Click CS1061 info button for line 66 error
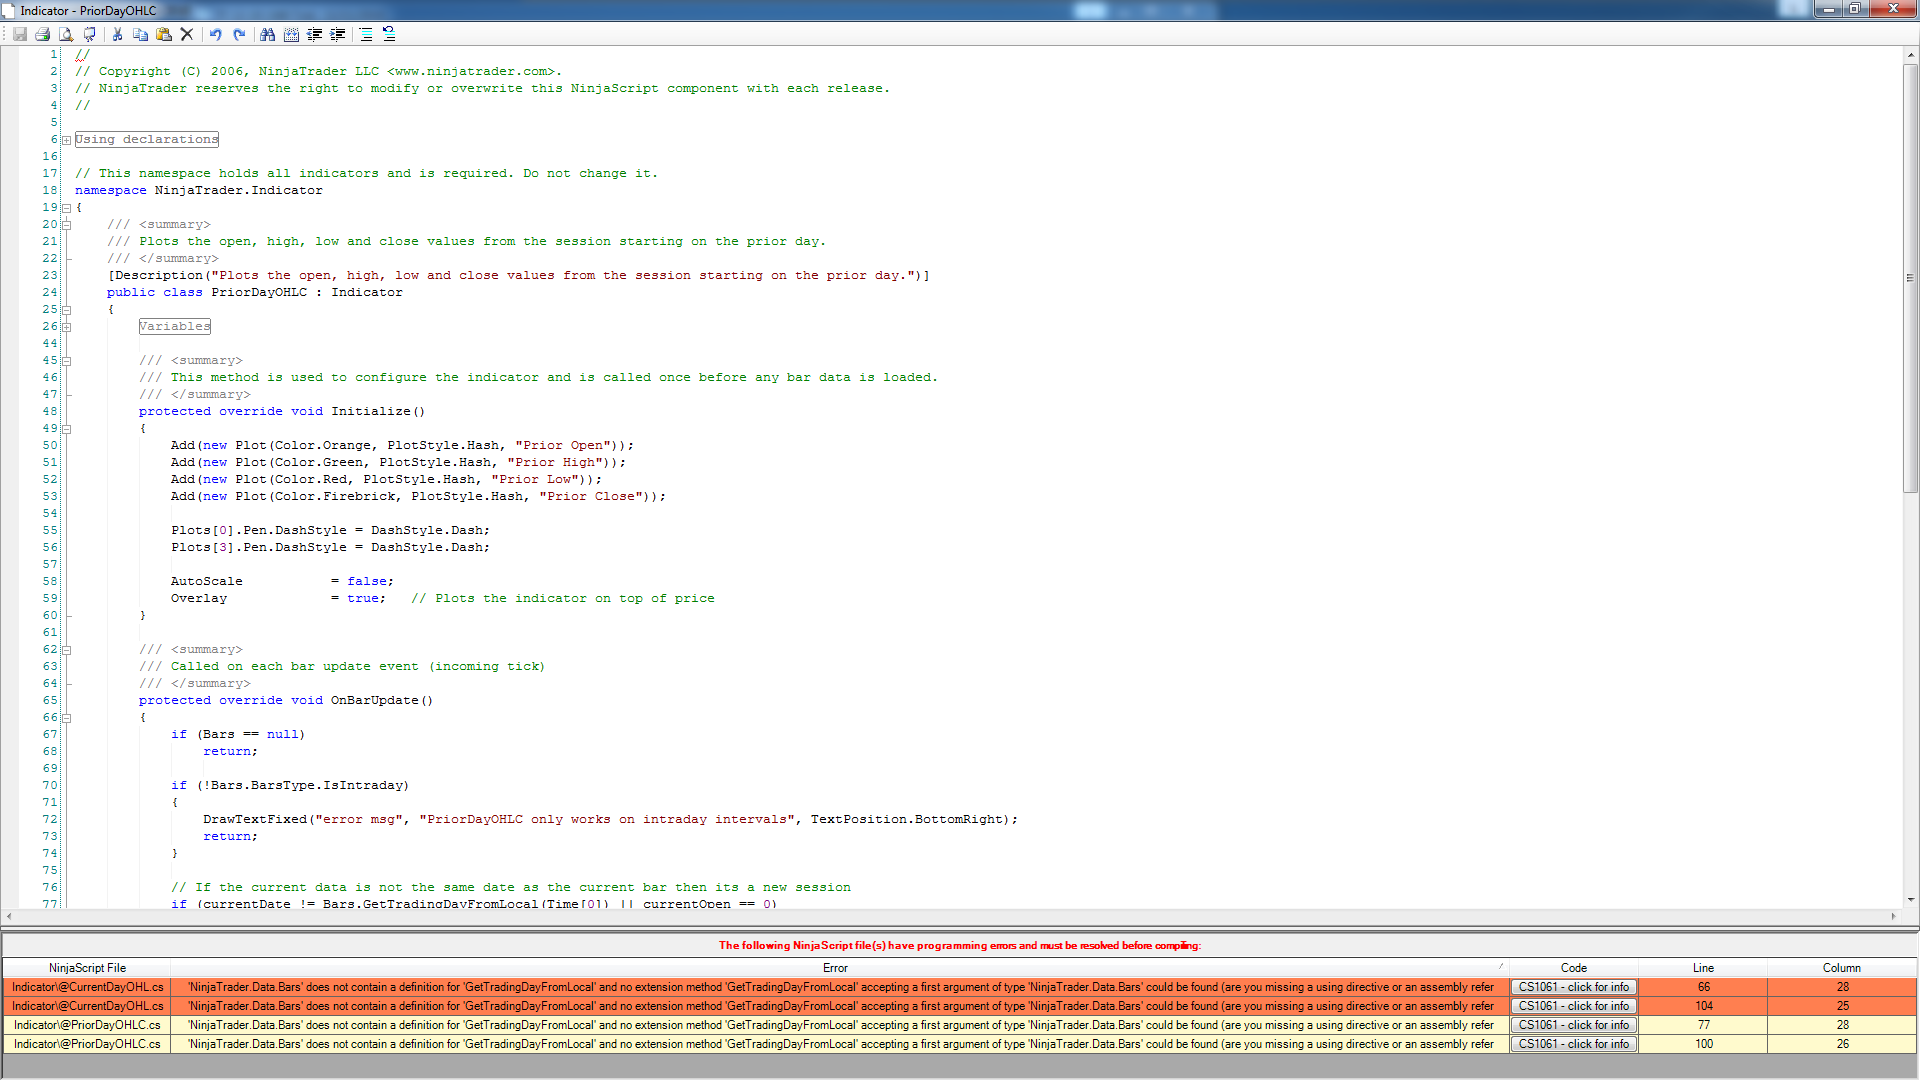The width and height of the screenshot is (1920, 1080). (x=1573, y=987)
